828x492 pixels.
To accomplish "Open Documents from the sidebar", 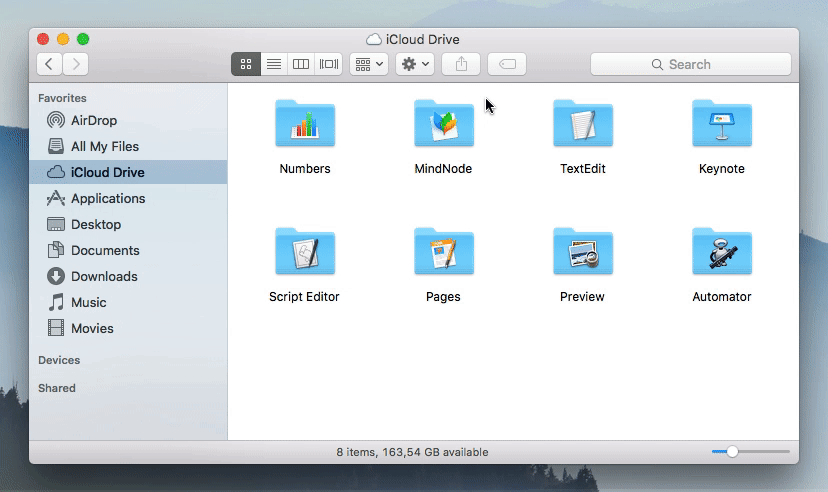I will click(x=128, y=250).
